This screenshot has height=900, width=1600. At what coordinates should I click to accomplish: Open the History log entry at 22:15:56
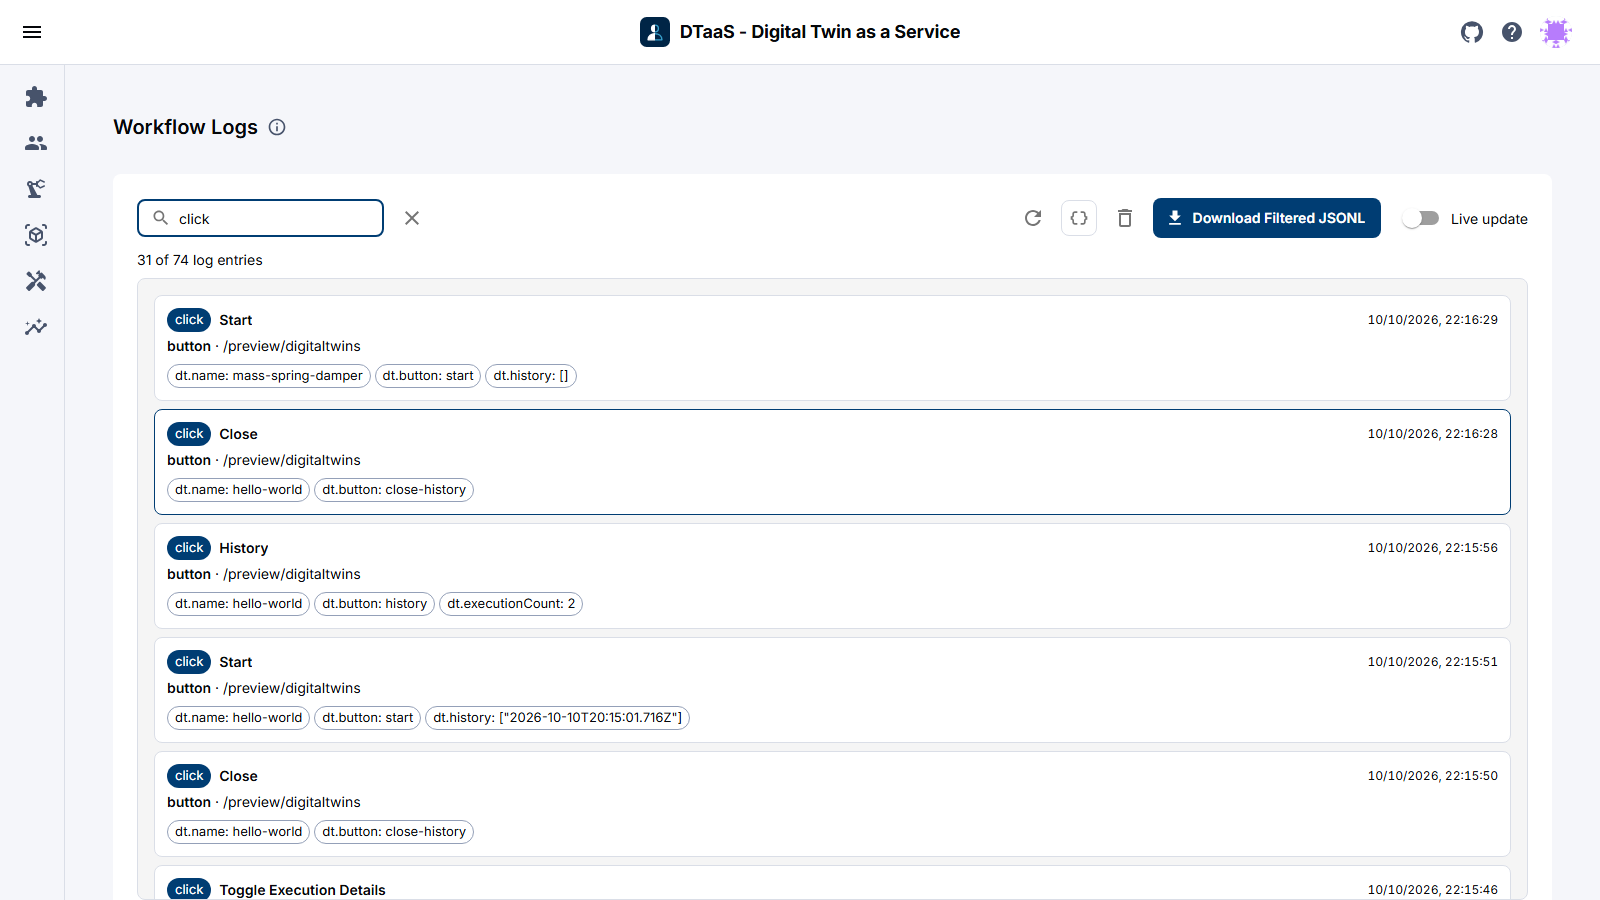coord(832,576)
